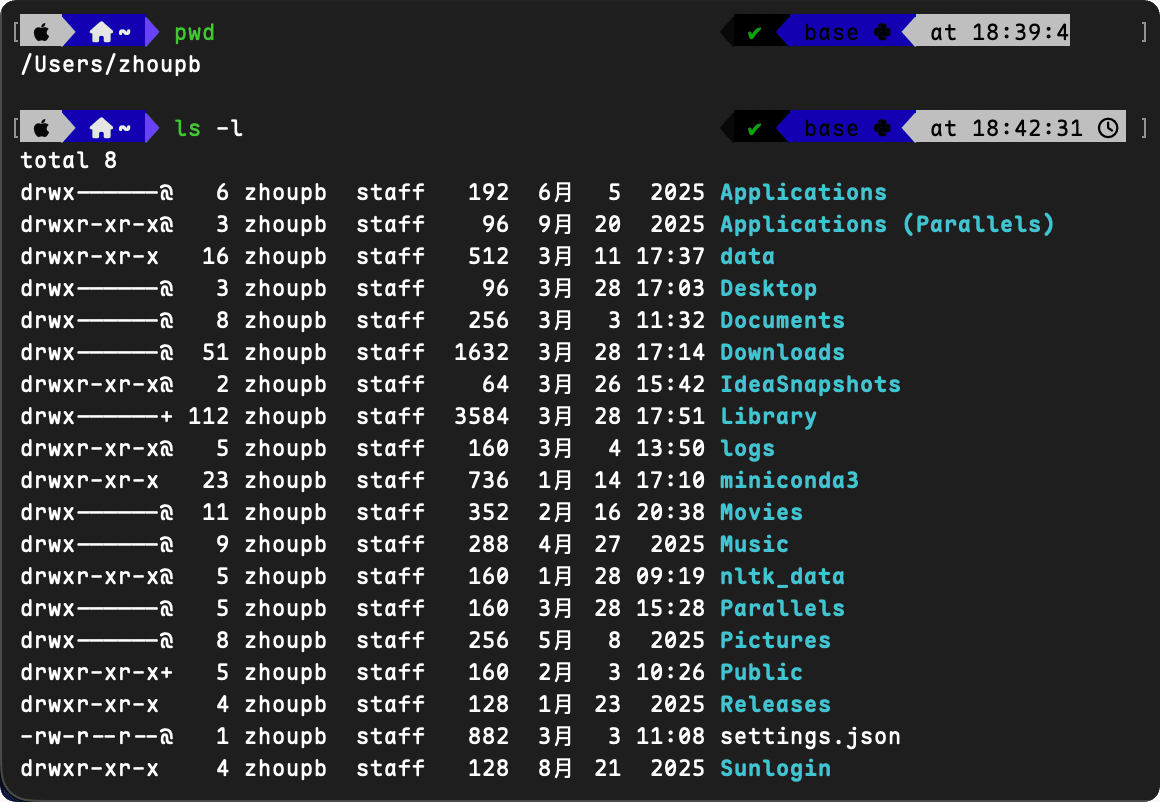The image size is (1160, 802).
Task: Click the home icon before the ls -l command
Action: [101, 128]
